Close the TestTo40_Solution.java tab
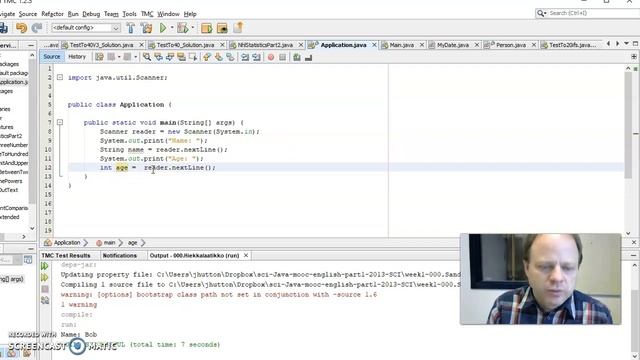The width and height of the screenshot is (640, 360). (x=222, y=45)
